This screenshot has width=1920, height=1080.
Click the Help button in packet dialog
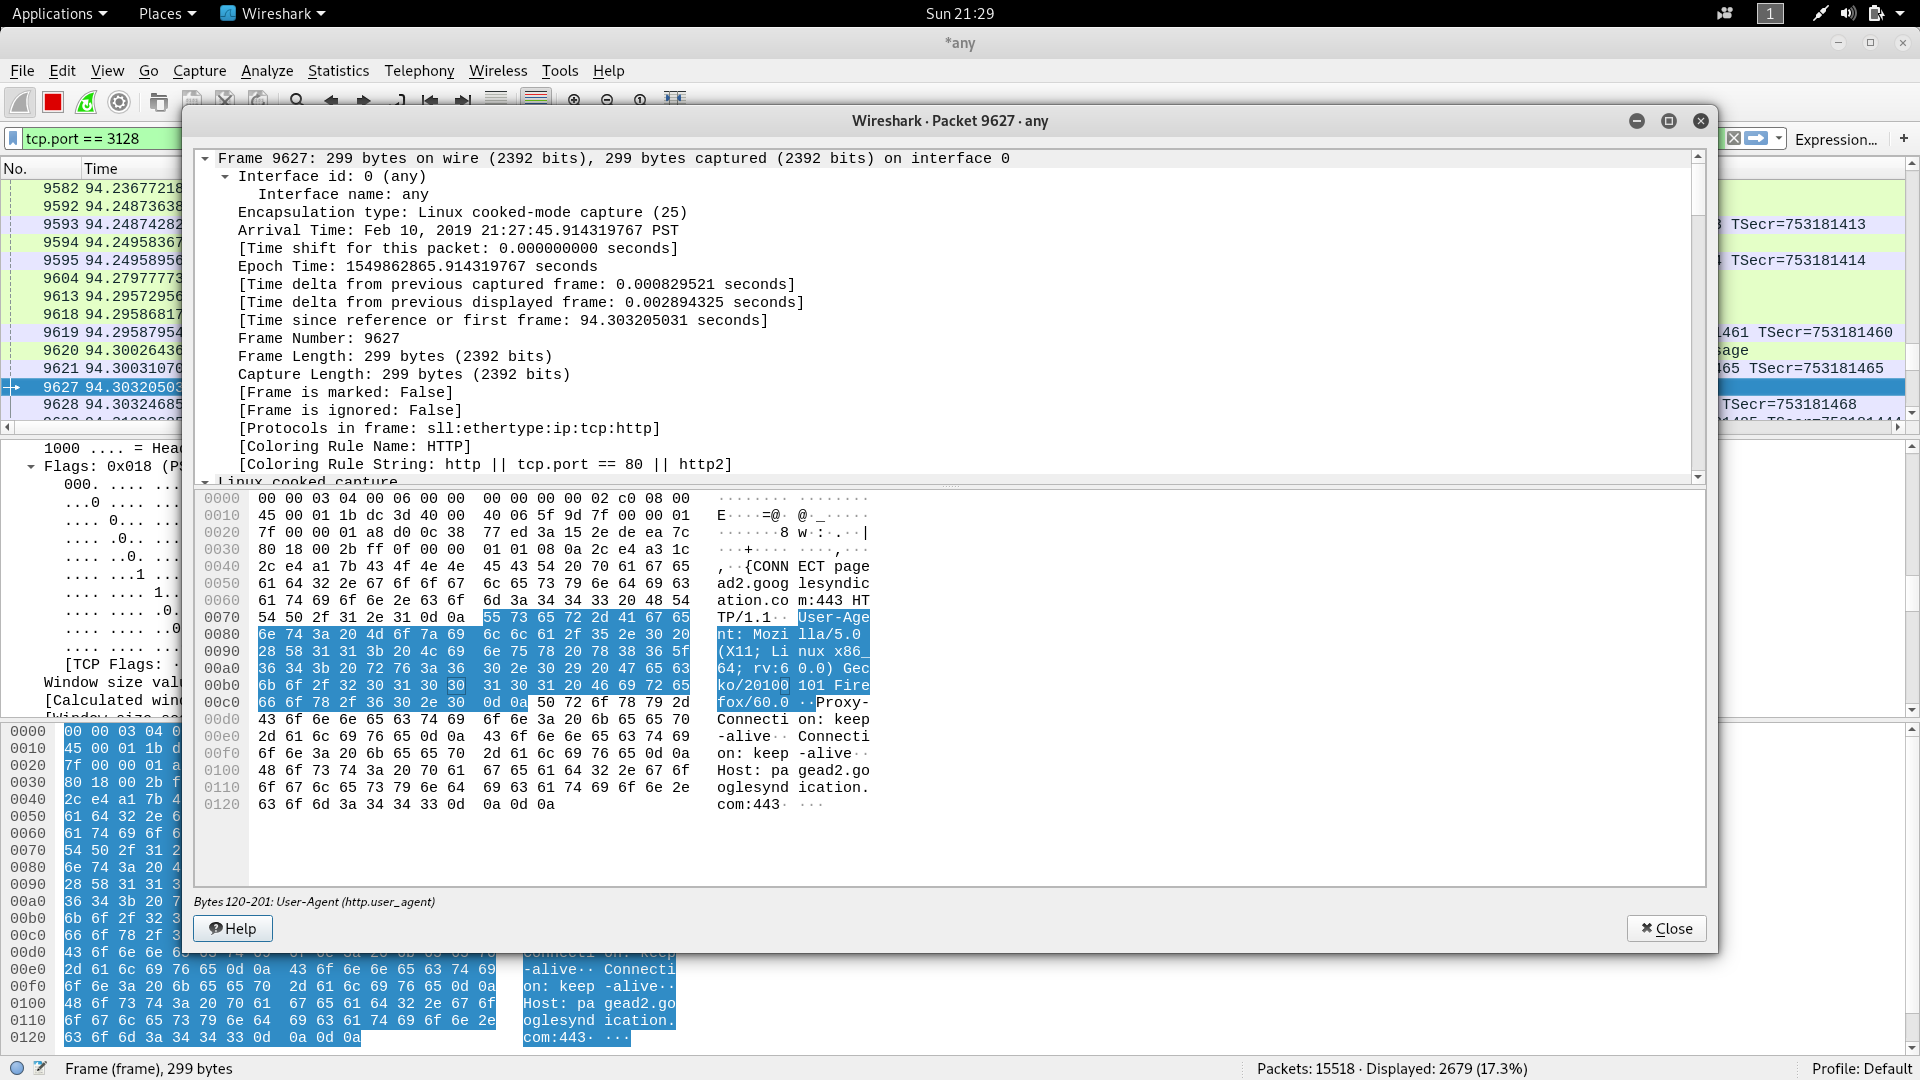tap(233, 929)
